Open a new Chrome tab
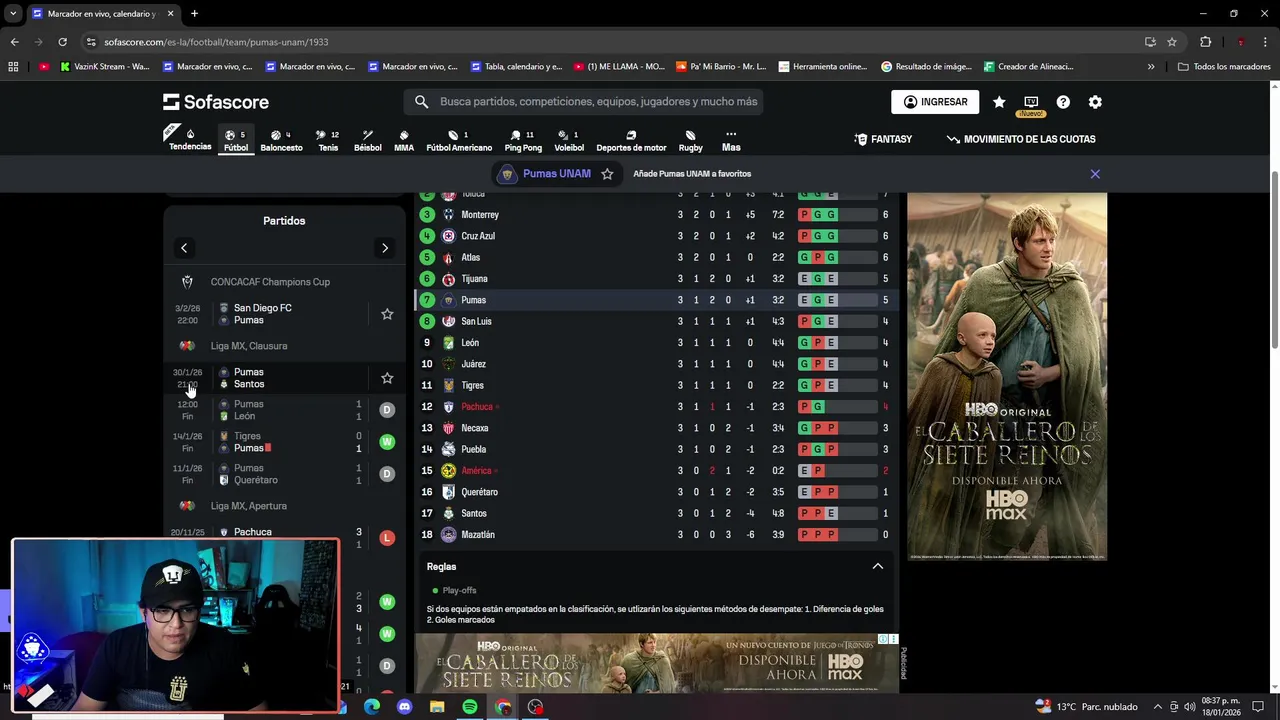Viewport: 1280px width, 720px height. click(x=194, y=14)
